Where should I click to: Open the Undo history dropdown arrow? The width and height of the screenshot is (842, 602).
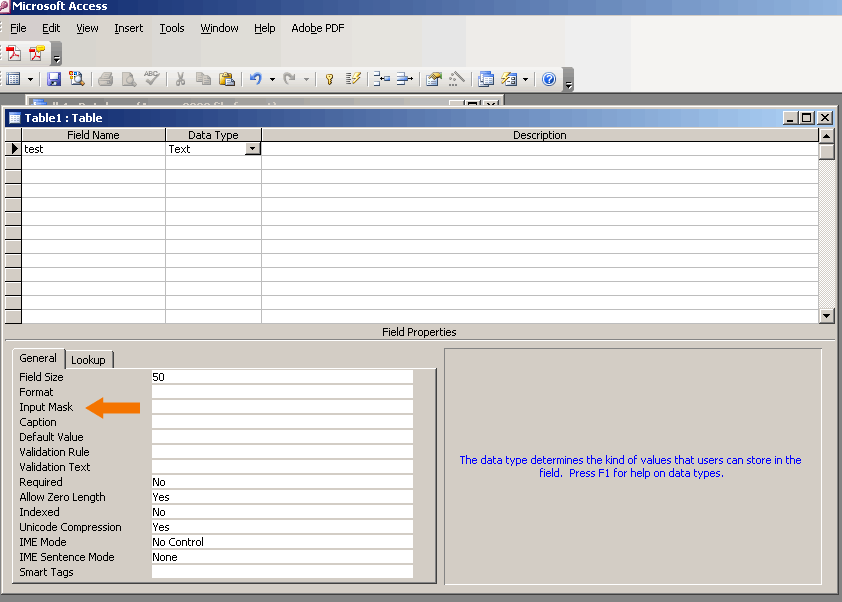coord(272,79)
